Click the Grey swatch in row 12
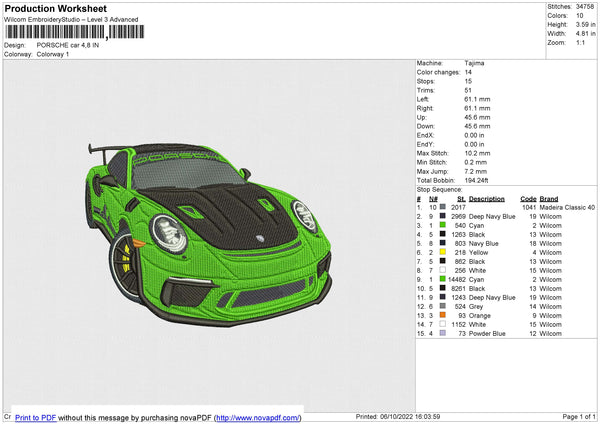The image size is (600, 424). [x=442, y=306]
